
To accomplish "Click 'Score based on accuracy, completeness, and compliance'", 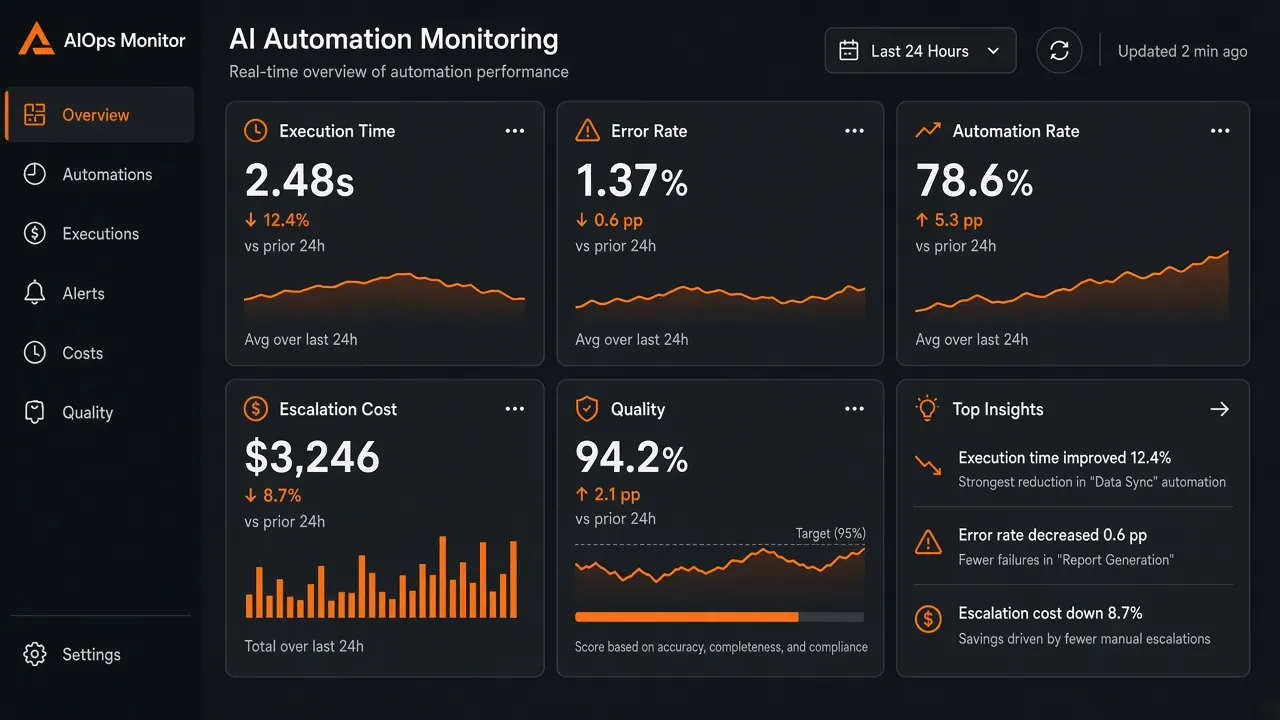I will click(721, 647).
